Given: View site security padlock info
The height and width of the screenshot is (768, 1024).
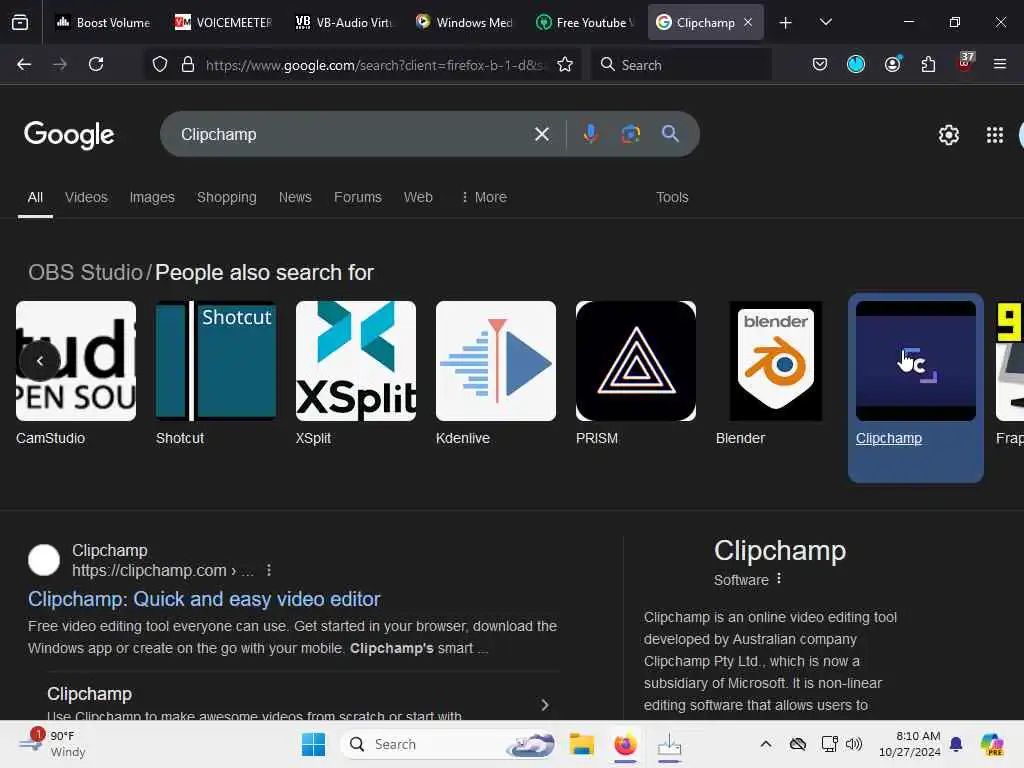Looking at the screenshot, I should pyautogui.click(x=188, y=64).
